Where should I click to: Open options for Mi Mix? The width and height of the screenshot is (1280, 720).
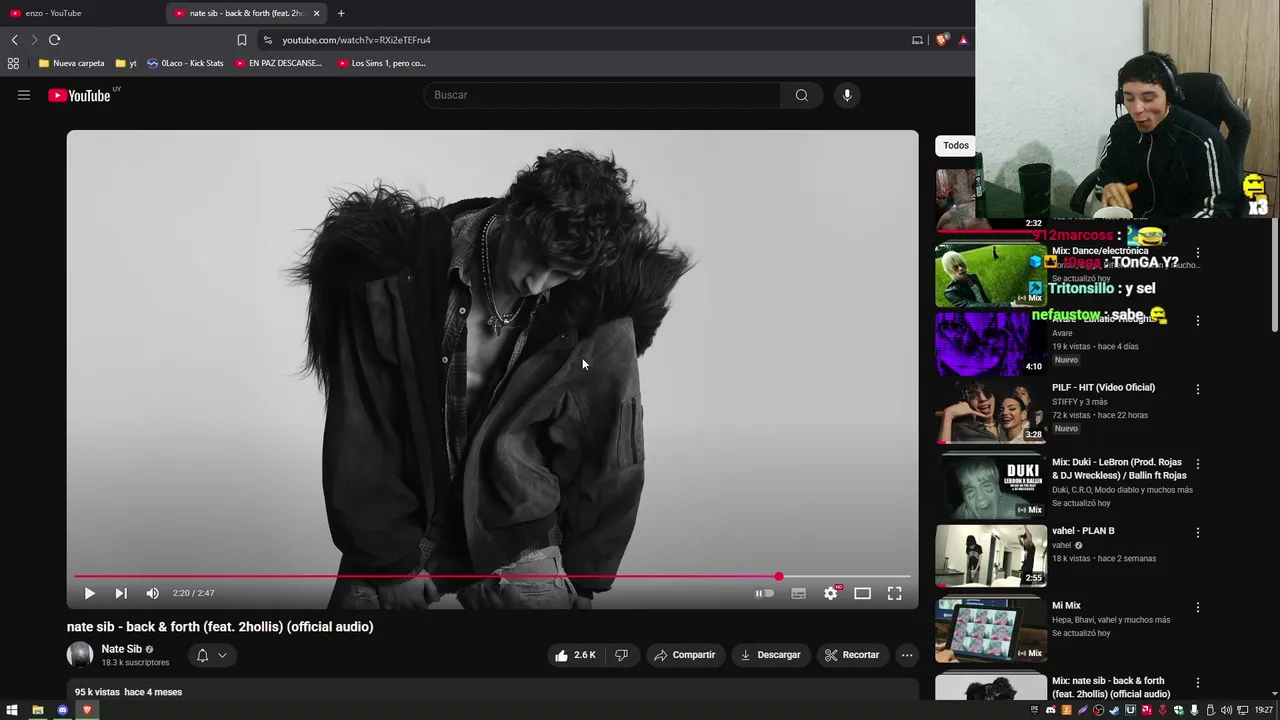point(1198,607)
